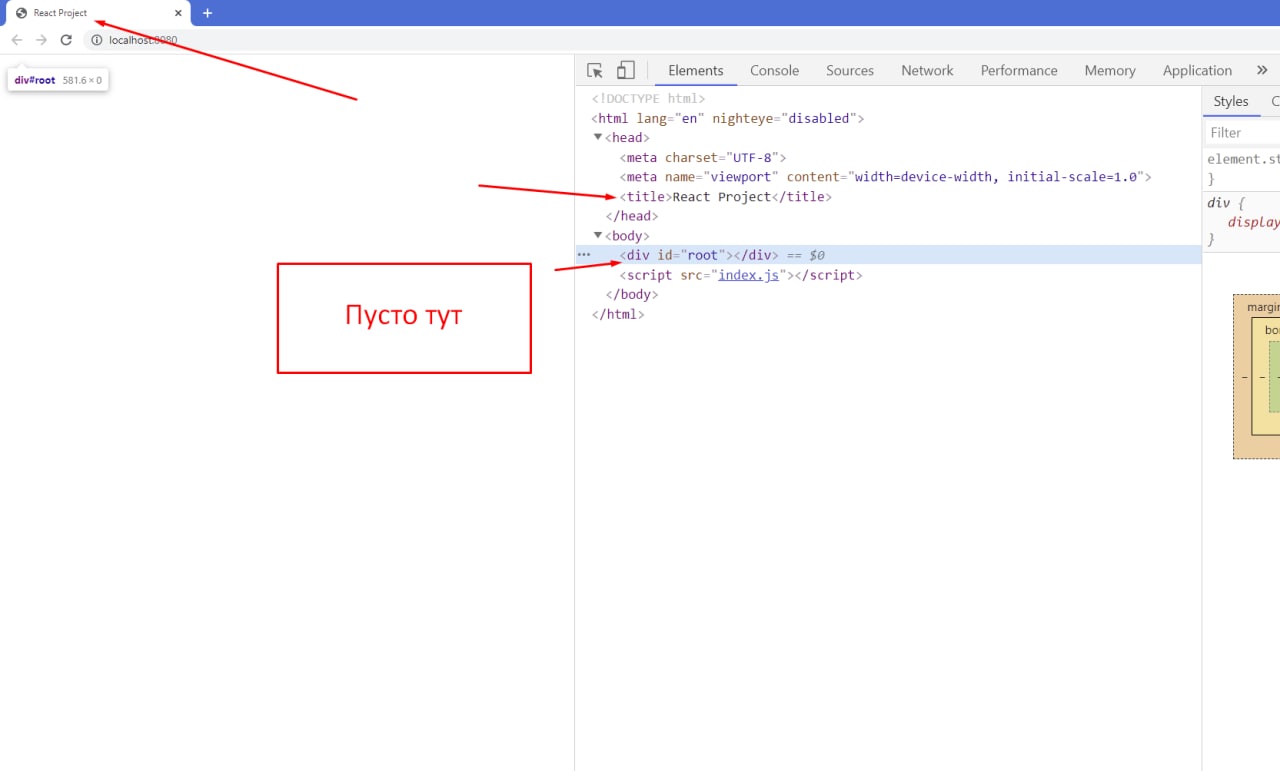This screenshot has height=771, width=1280.
Task: Toggle the device toolbar icon
Action: (x=626, y=70)
